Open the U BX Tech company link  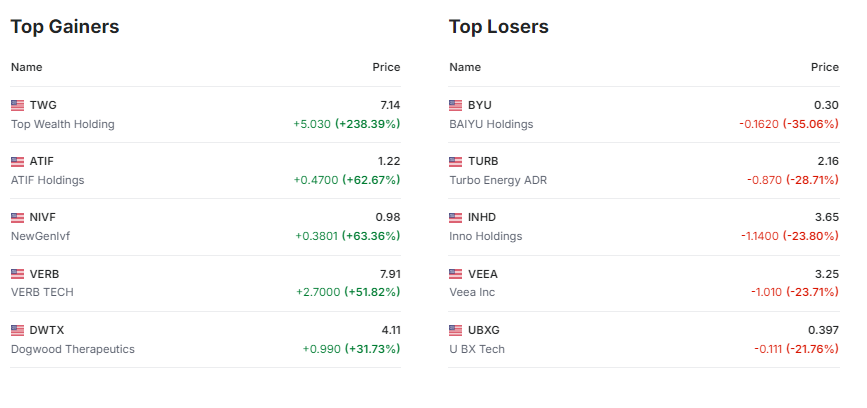[x=477, y=349]
